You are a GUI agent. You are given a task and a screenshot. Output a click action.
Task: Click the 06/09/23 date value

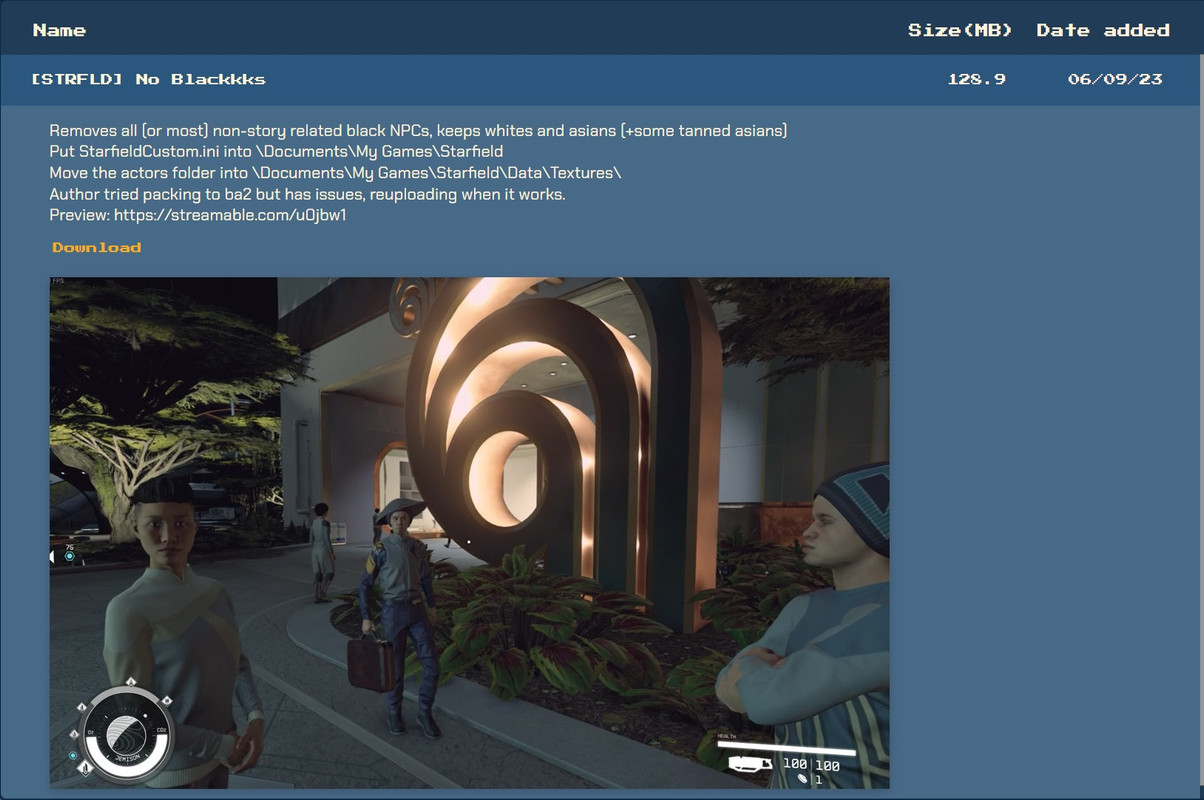coord(1115,79)
